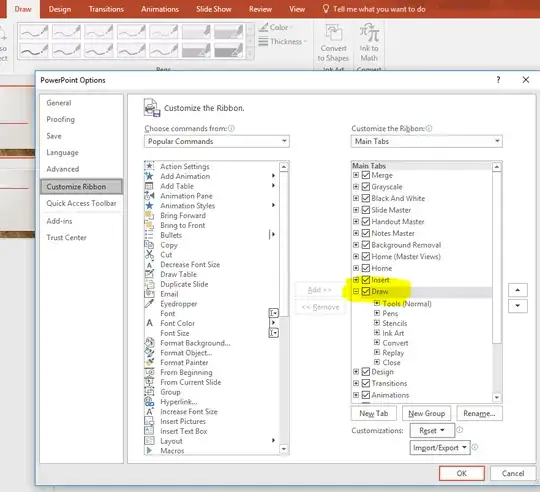
Task: Select Quick Access Toolbar options category
Action: coord(81,203)
